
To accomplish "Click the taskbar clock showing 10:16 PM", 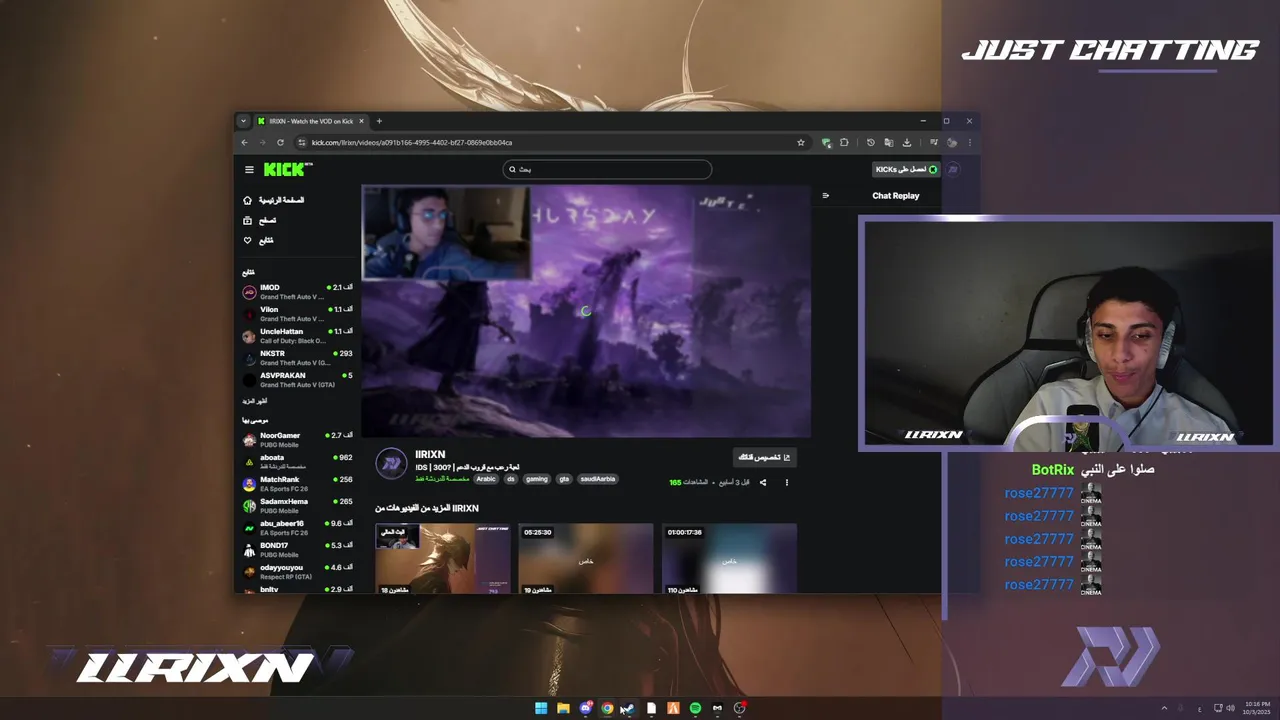I will pos(1258,708).
